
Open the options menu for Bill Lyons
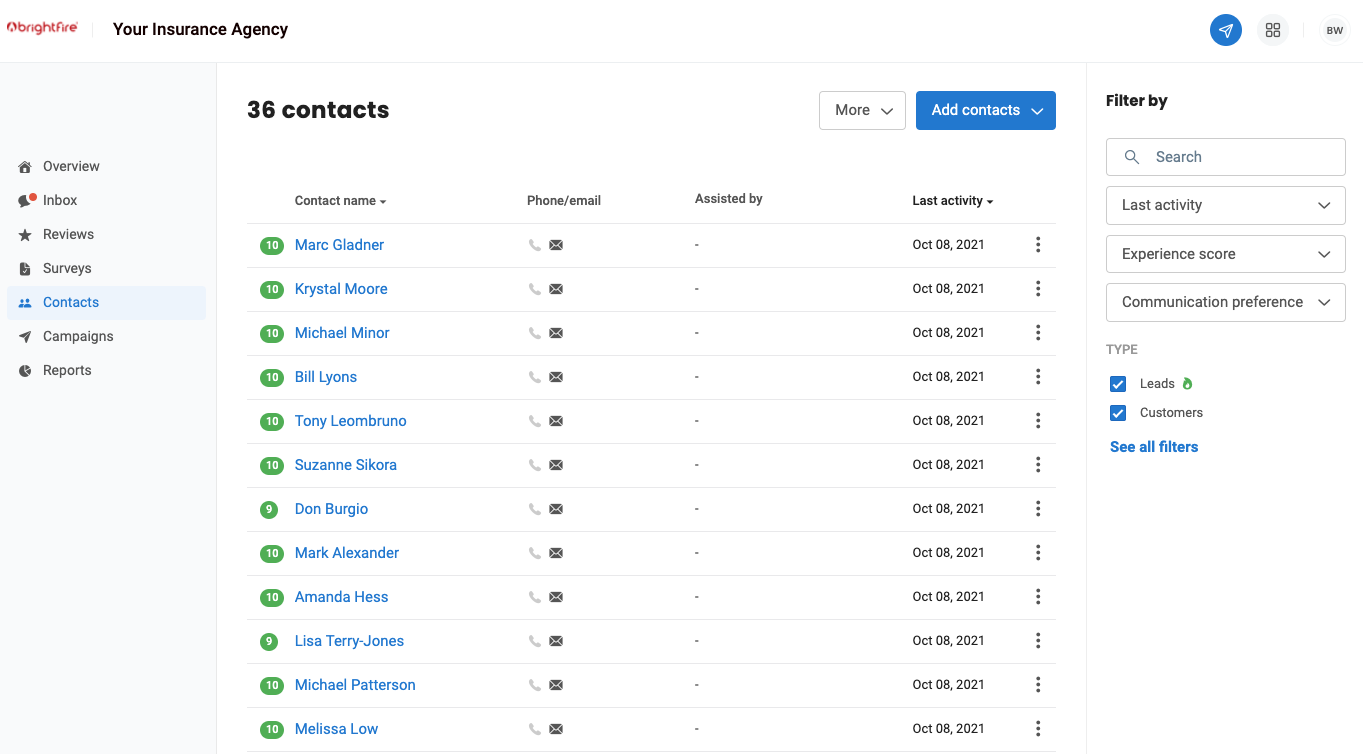[1038, 377]
